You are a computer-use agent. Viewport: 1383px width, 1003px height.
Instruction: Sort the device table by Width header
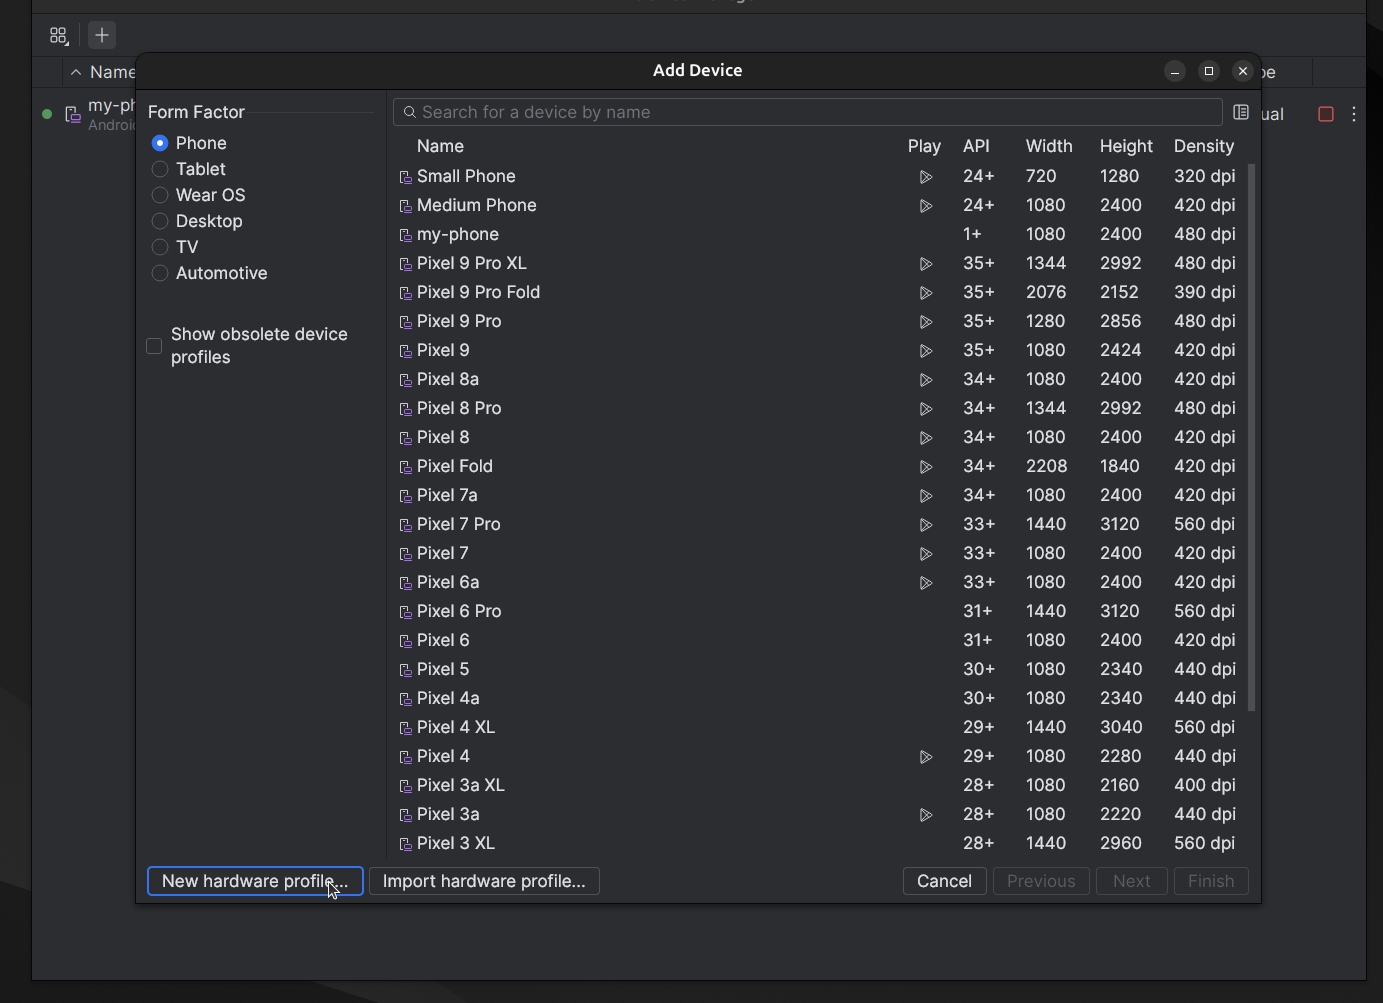1049,146
